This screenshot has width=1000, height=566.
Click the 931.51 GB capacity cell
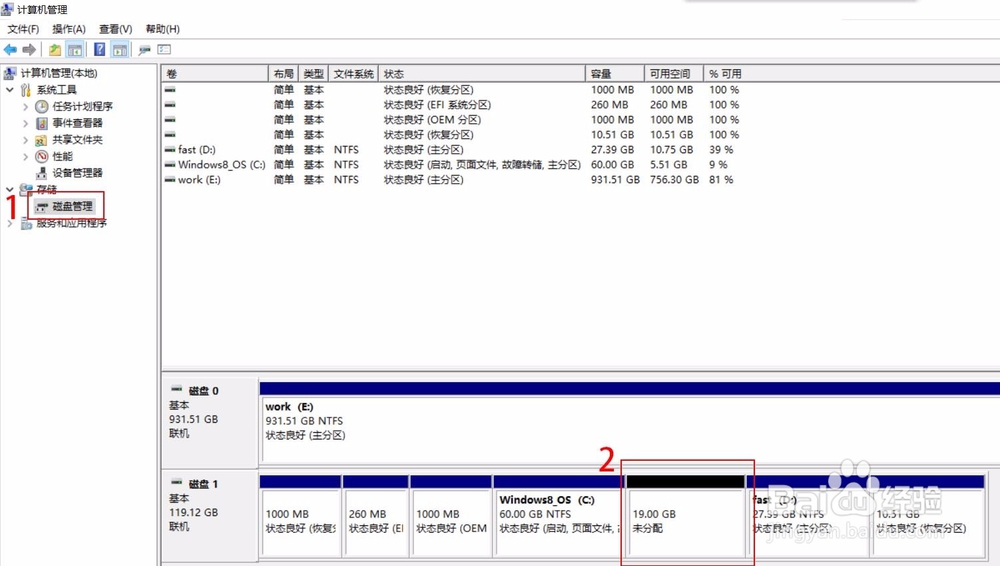click(x=615, y=180)
